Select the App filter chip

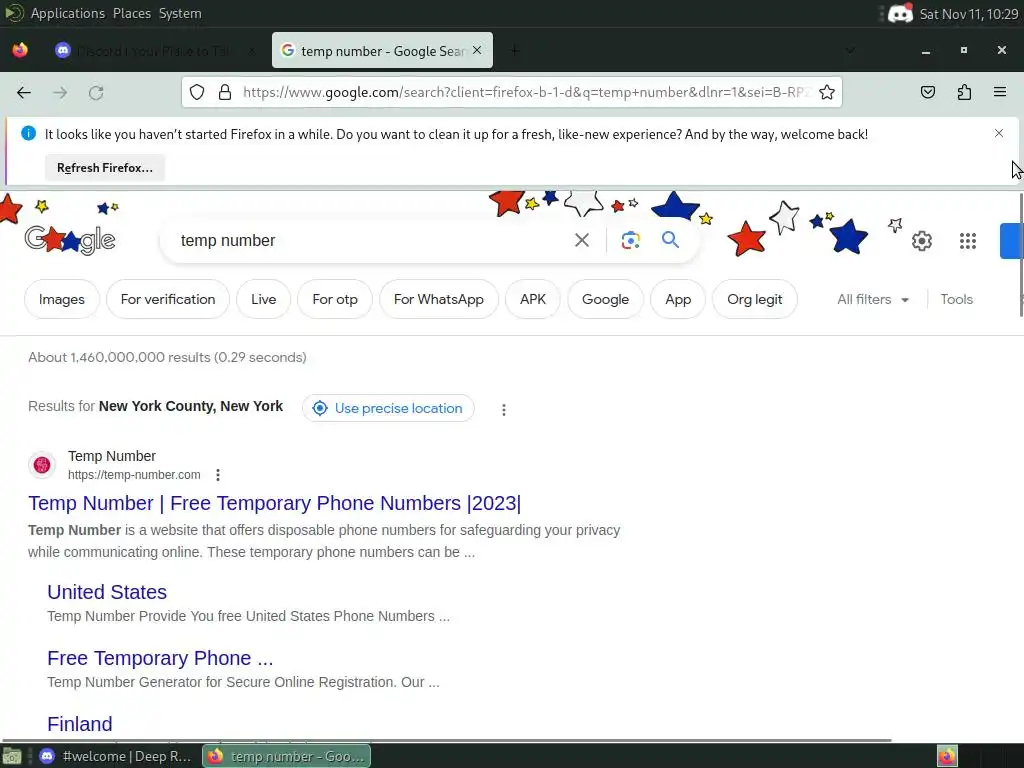point(678,299)
